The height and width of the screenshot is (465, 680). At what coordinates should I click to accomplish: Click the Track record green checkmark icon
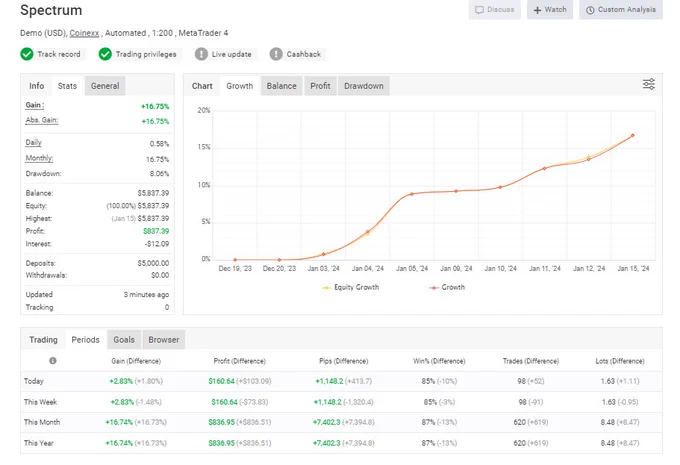27,54
